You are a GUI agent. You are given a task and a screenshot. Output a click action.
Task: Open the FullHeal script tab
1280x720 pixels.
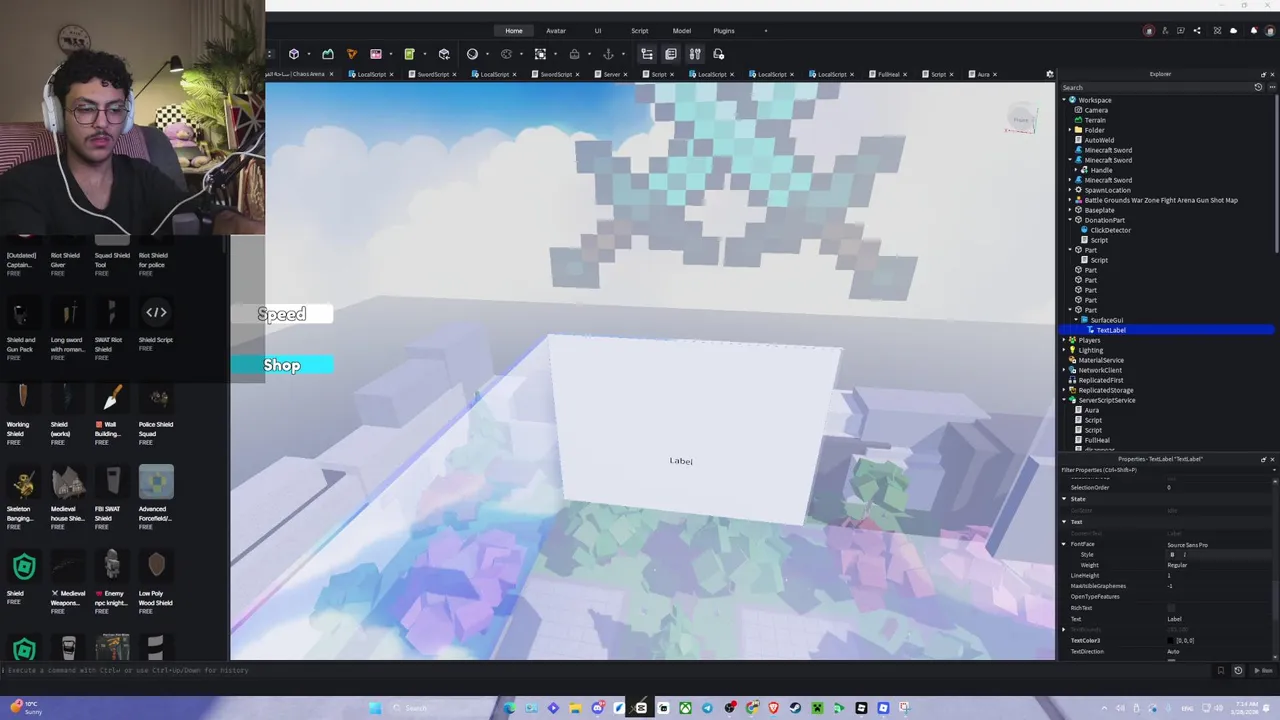889,74
